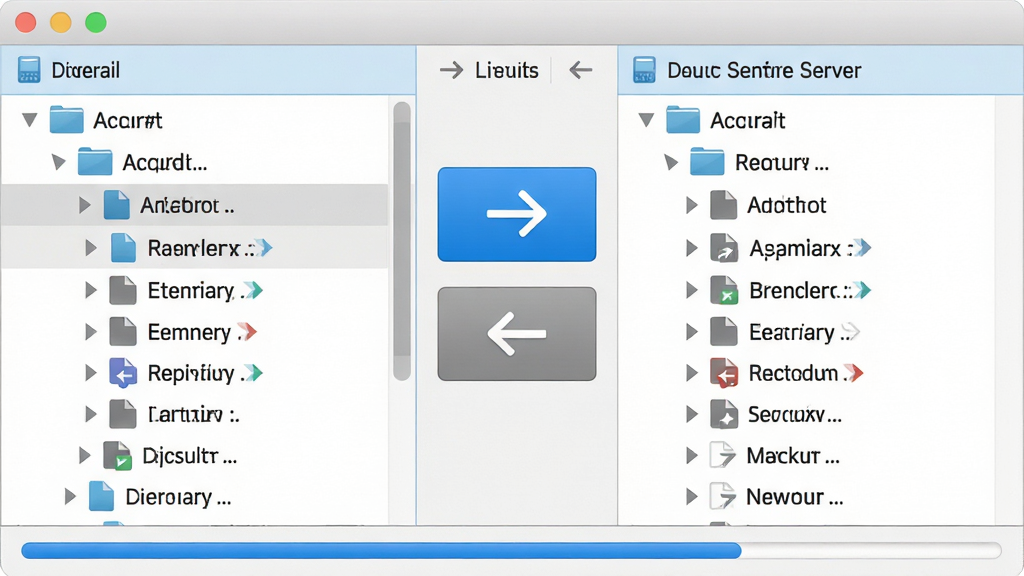1024x576 pixels.
Task: Click the blue file icon for Dieroiary
Action: click(101, 496)
